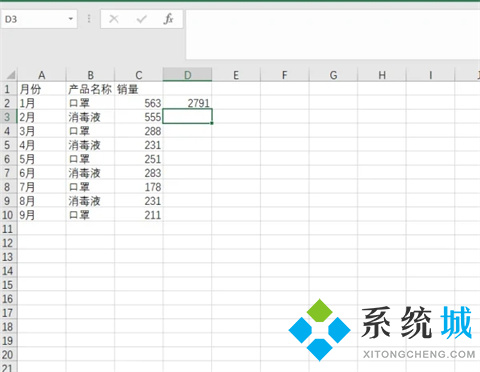Click cell containing 月份
This screenshot has width=480, height=372.
pos(42,89)
